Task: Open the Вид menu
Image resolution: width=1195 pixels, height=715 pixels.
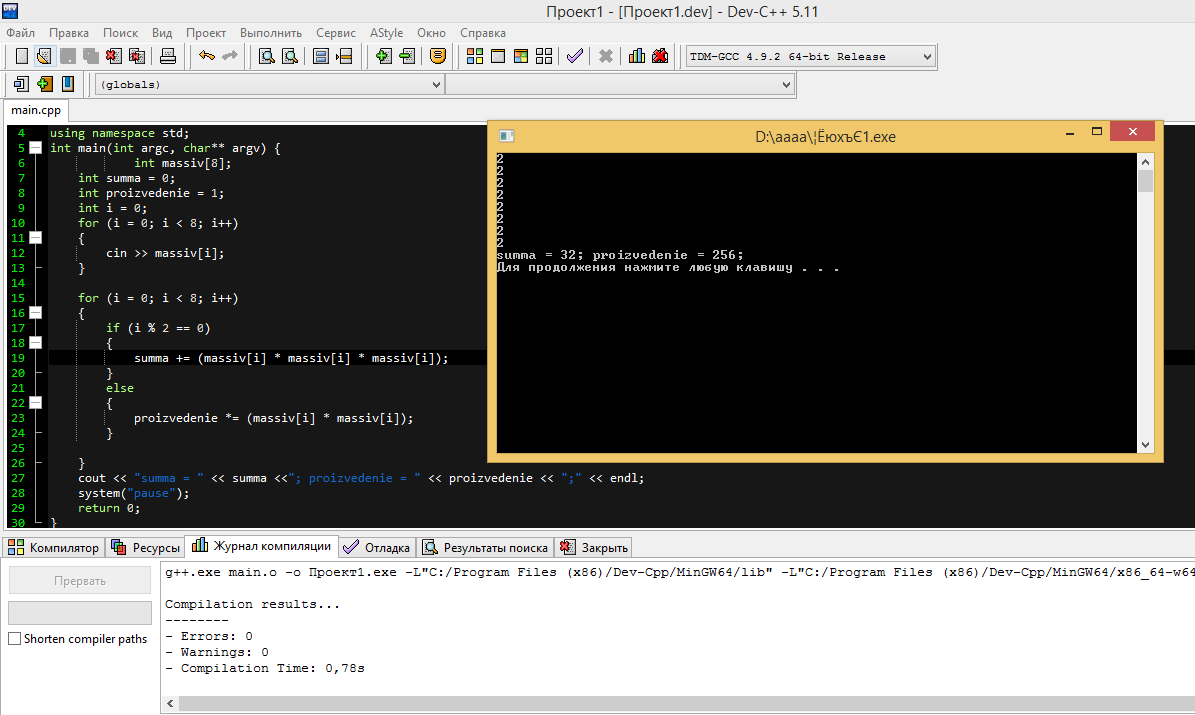Action: point(162,33)
